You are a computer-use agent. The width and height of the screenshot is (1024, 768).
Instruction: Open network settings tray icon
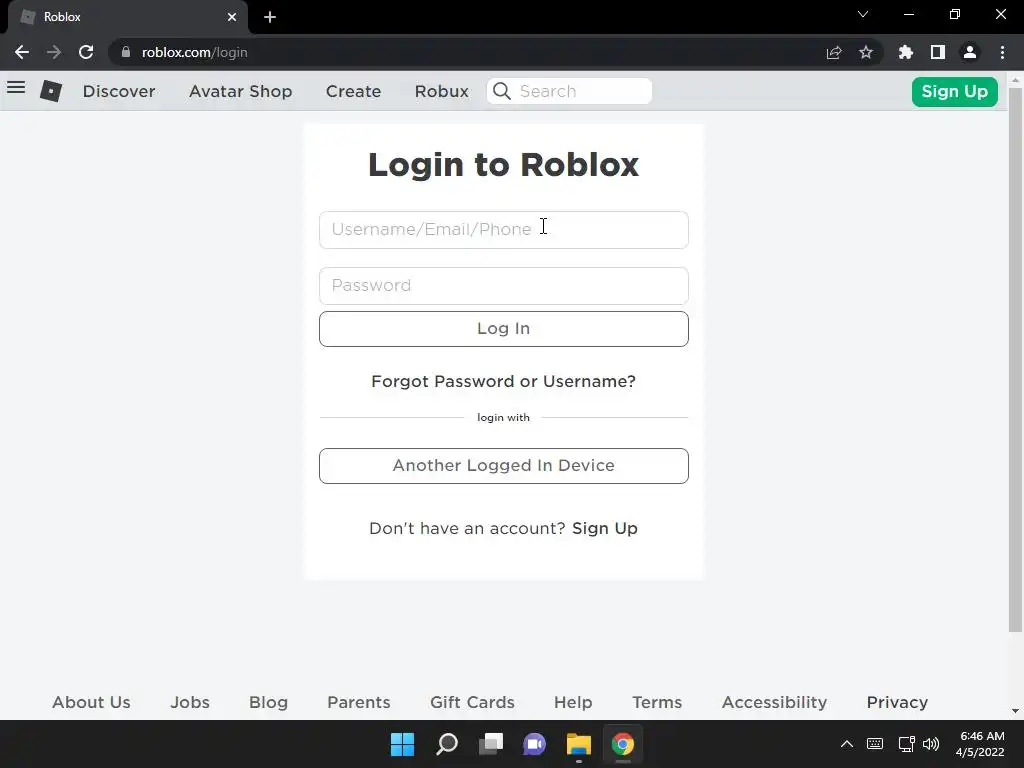click(x=906, y=744)
